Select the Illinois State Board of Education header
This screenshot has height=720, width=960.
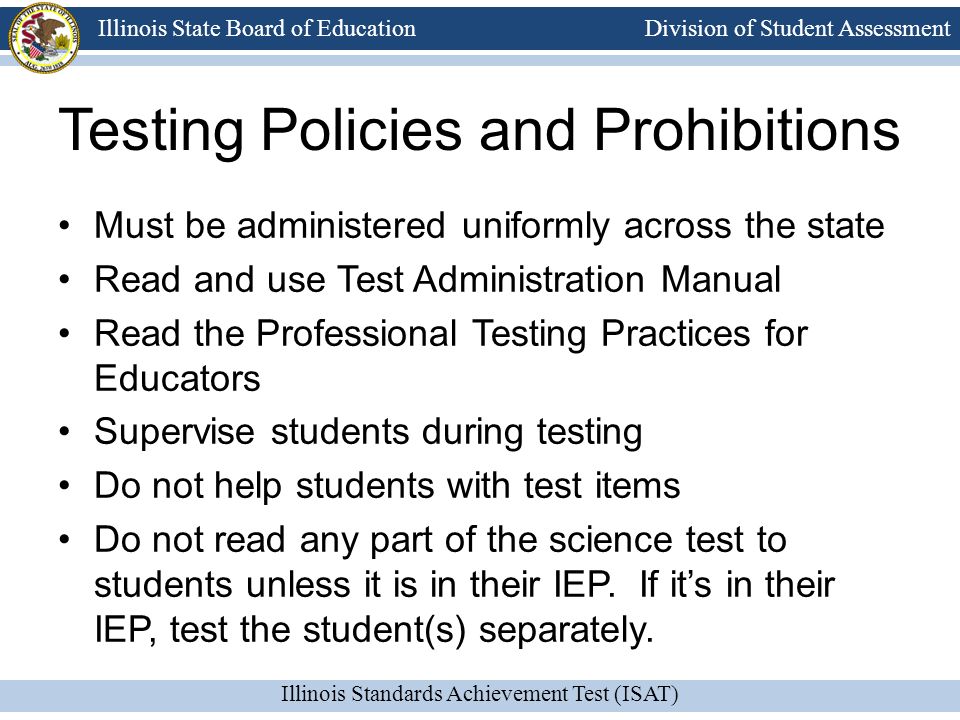click(257, 28)
